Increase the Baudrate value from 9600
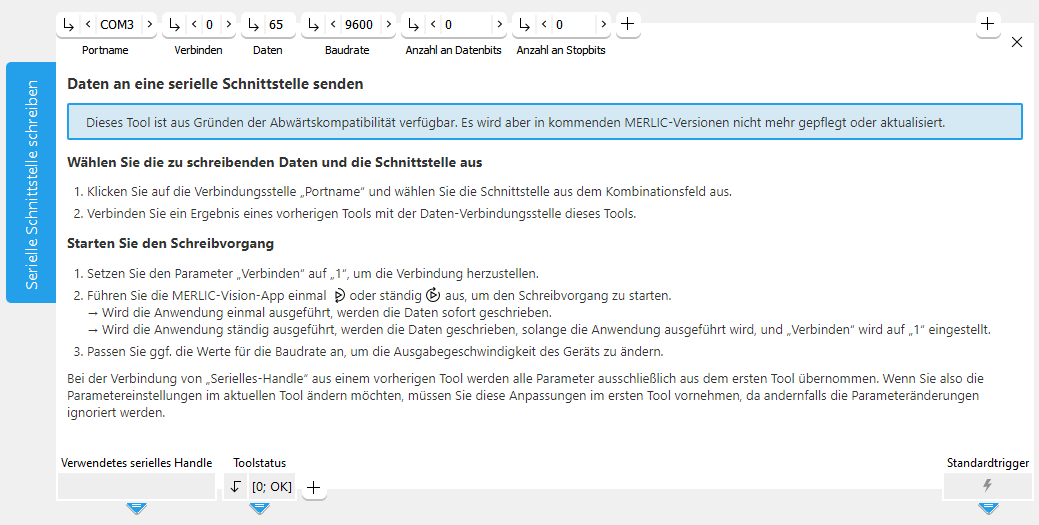The image size is (1039, 525). click(388, 24)
